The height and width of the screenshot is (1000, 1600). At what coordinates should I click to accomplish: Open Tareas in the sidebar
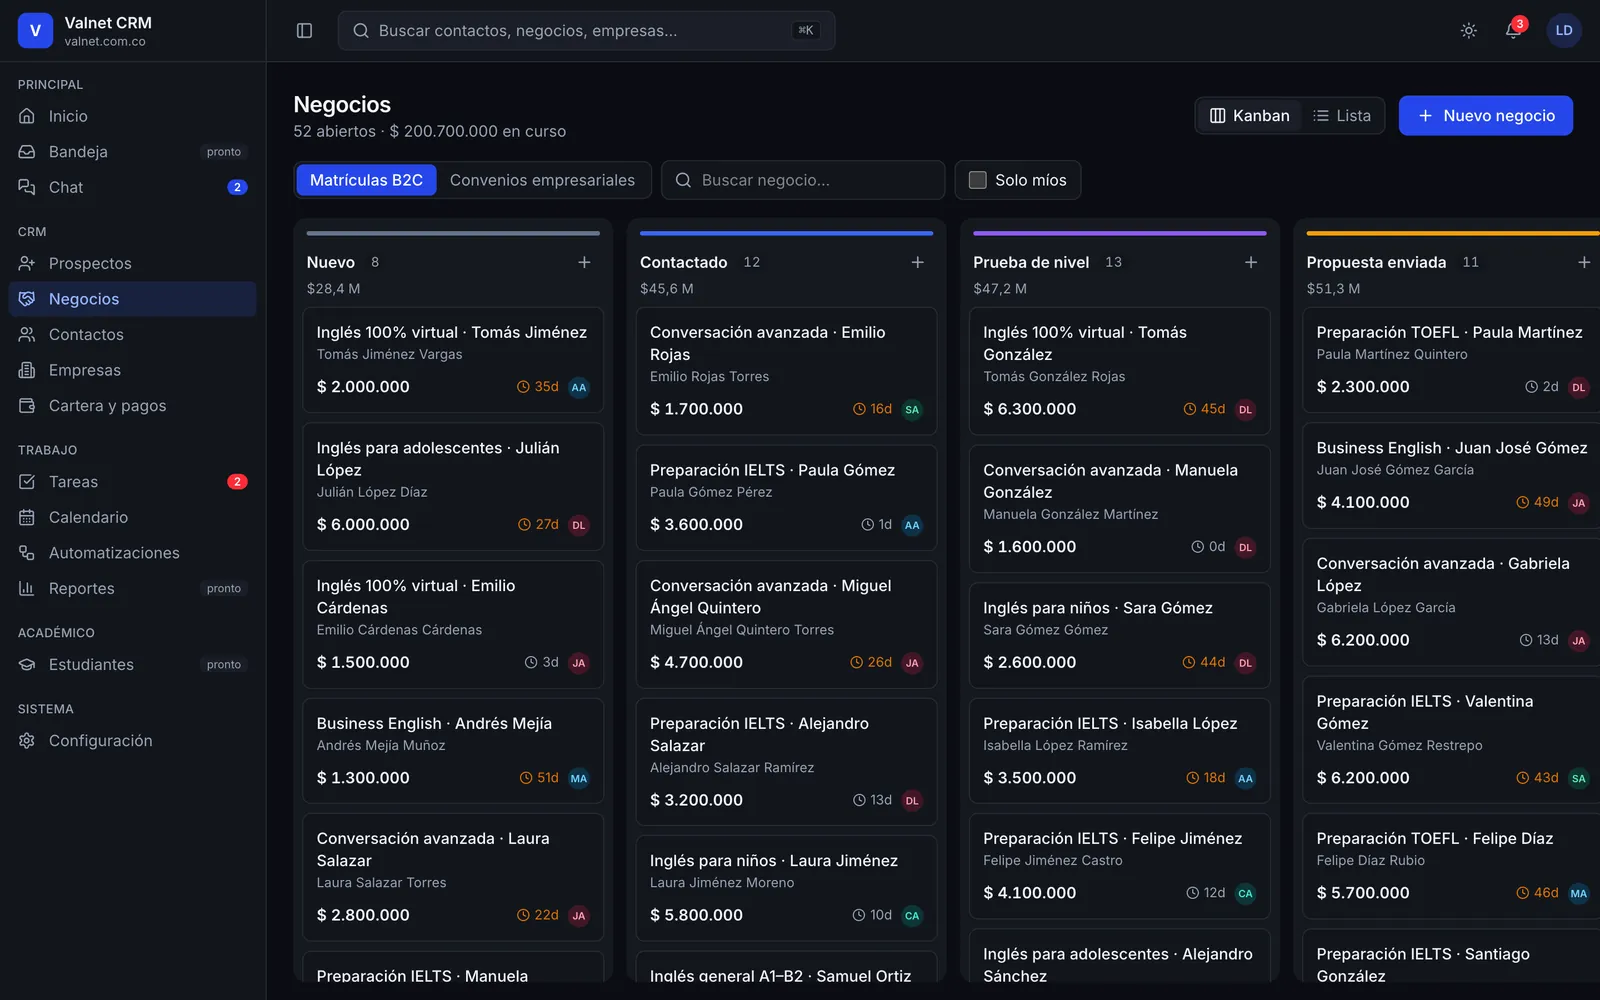pyautogui.click(x=132, y=482)
